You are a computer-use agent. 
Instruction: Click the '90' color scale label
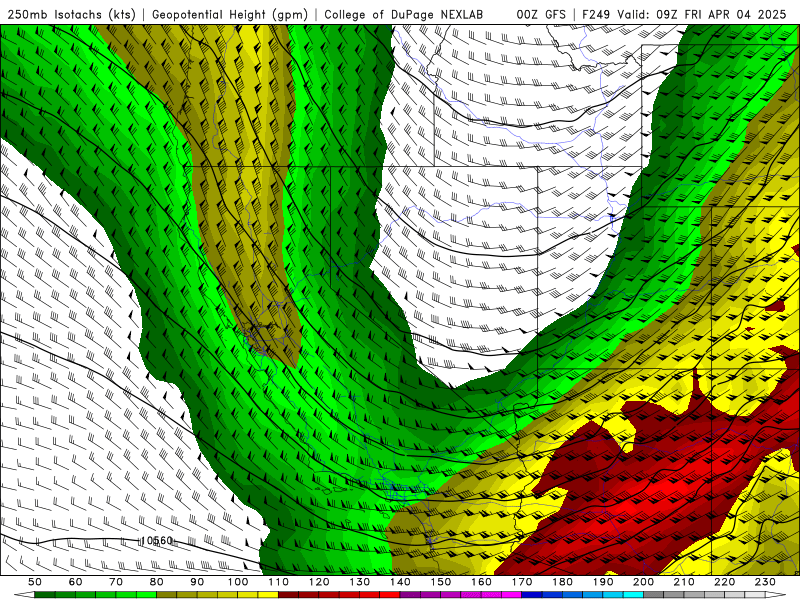point(197,582)
